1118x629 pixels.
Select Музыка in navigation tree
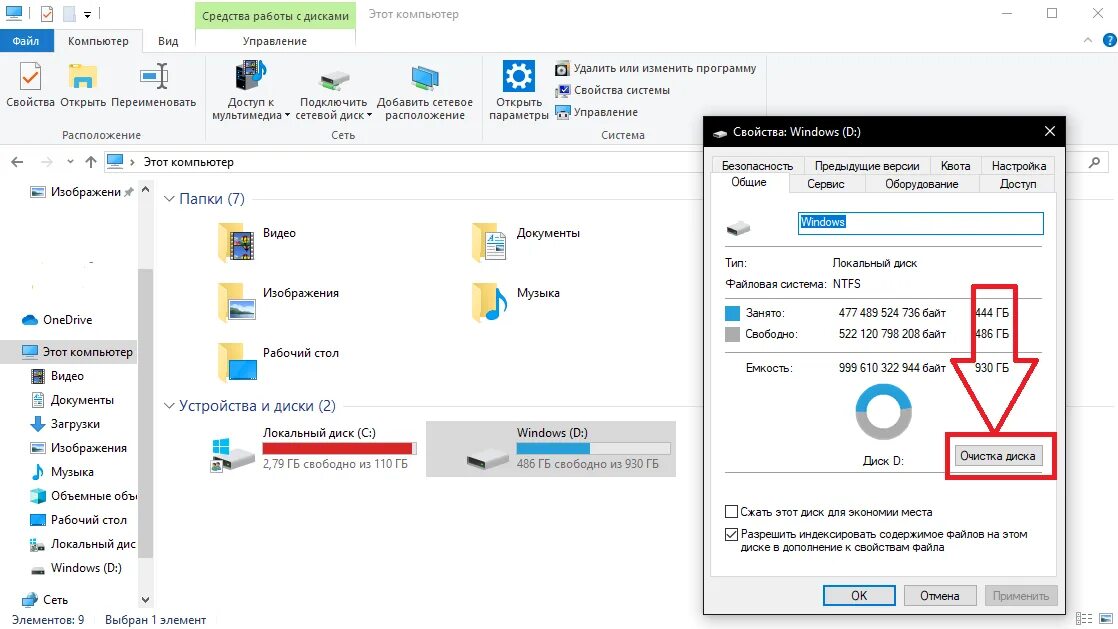tap(62, 472)
